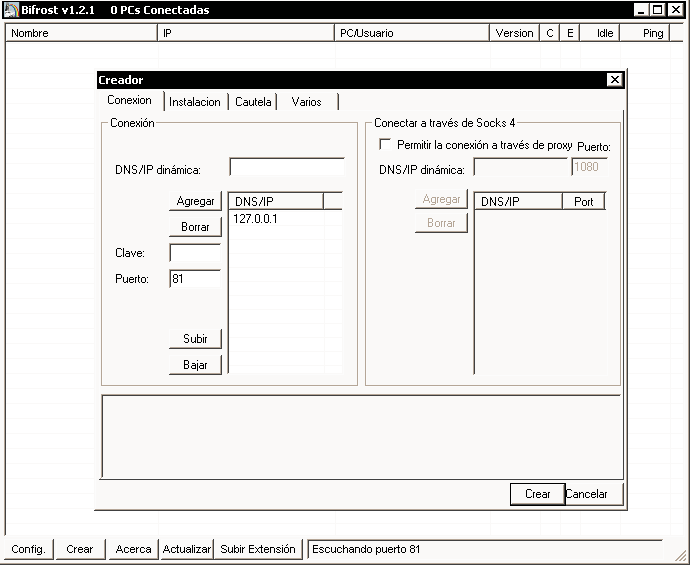This screenshot has width=690, height=565.
Task: Click the Crear button in bottom bar
Action: tap(80, 549)
